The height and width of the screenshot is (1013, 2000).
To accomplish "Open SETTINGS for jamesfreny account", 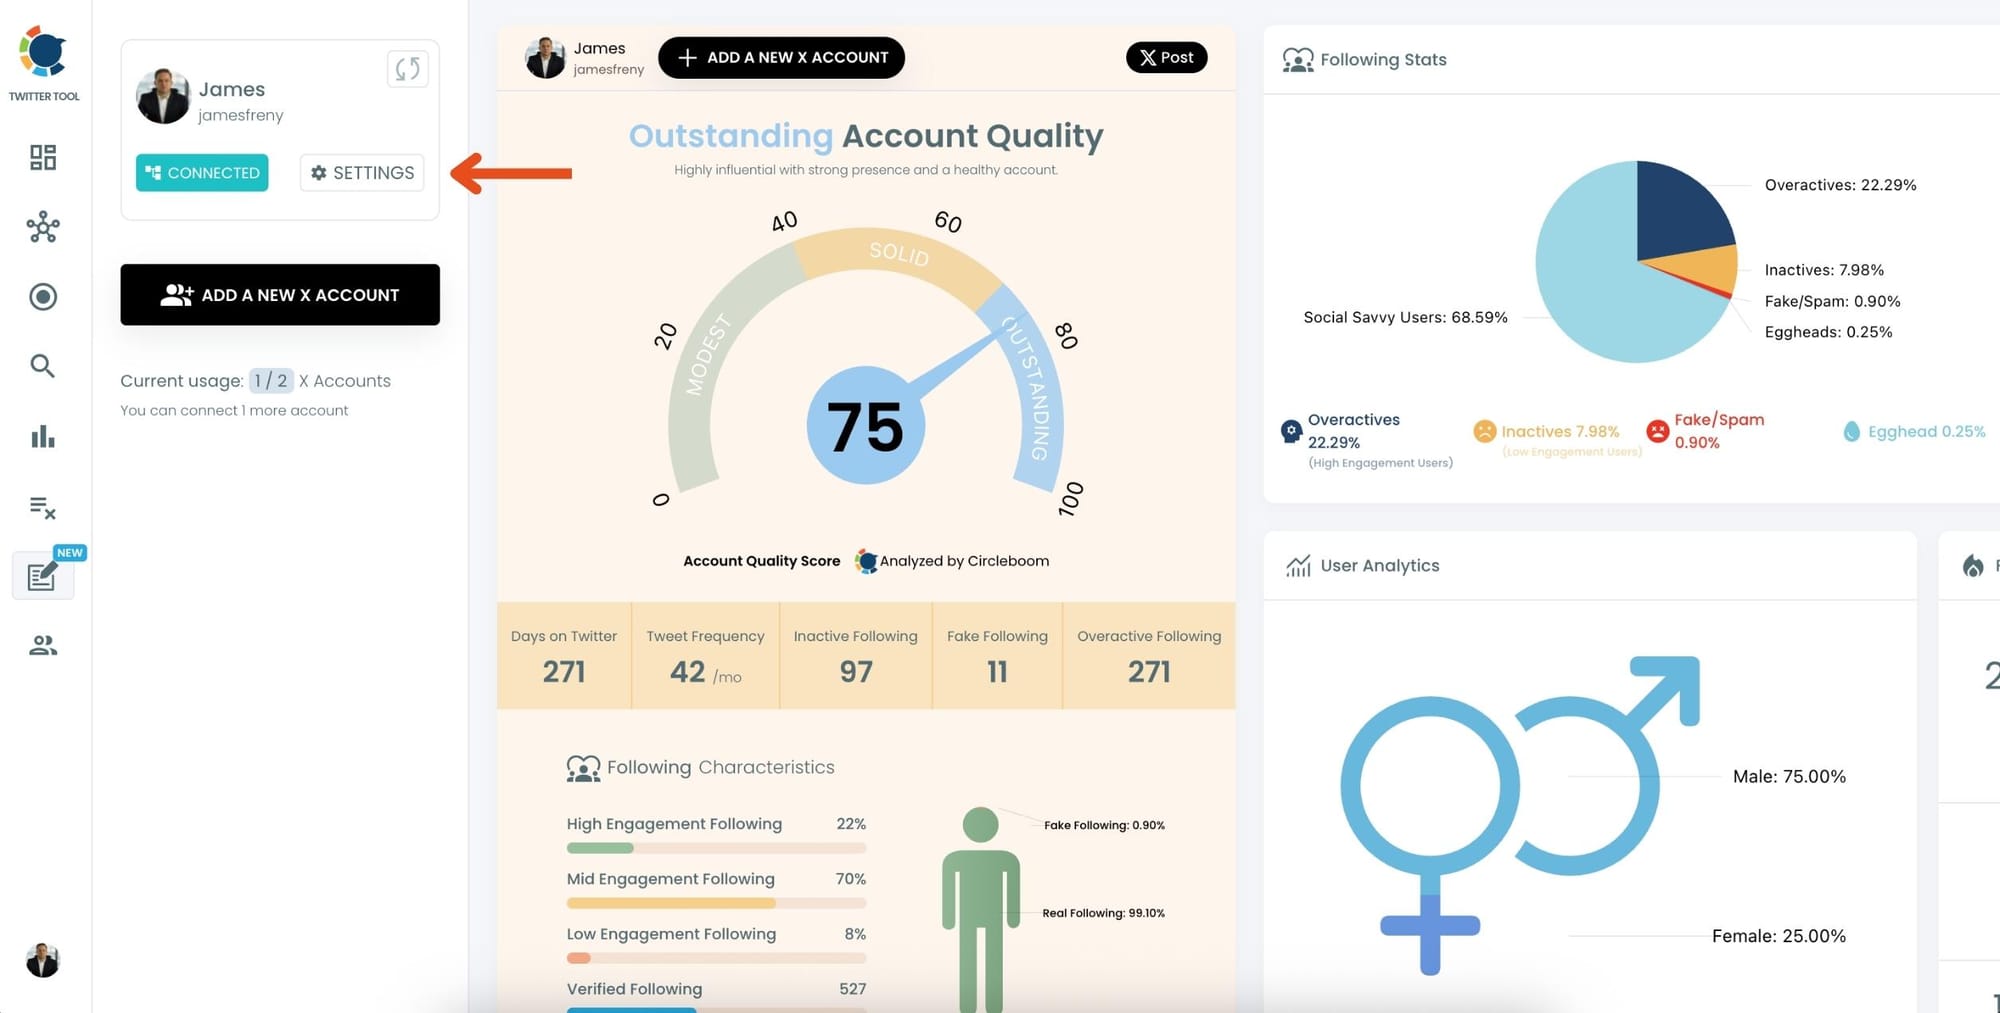I will (362, 173).
